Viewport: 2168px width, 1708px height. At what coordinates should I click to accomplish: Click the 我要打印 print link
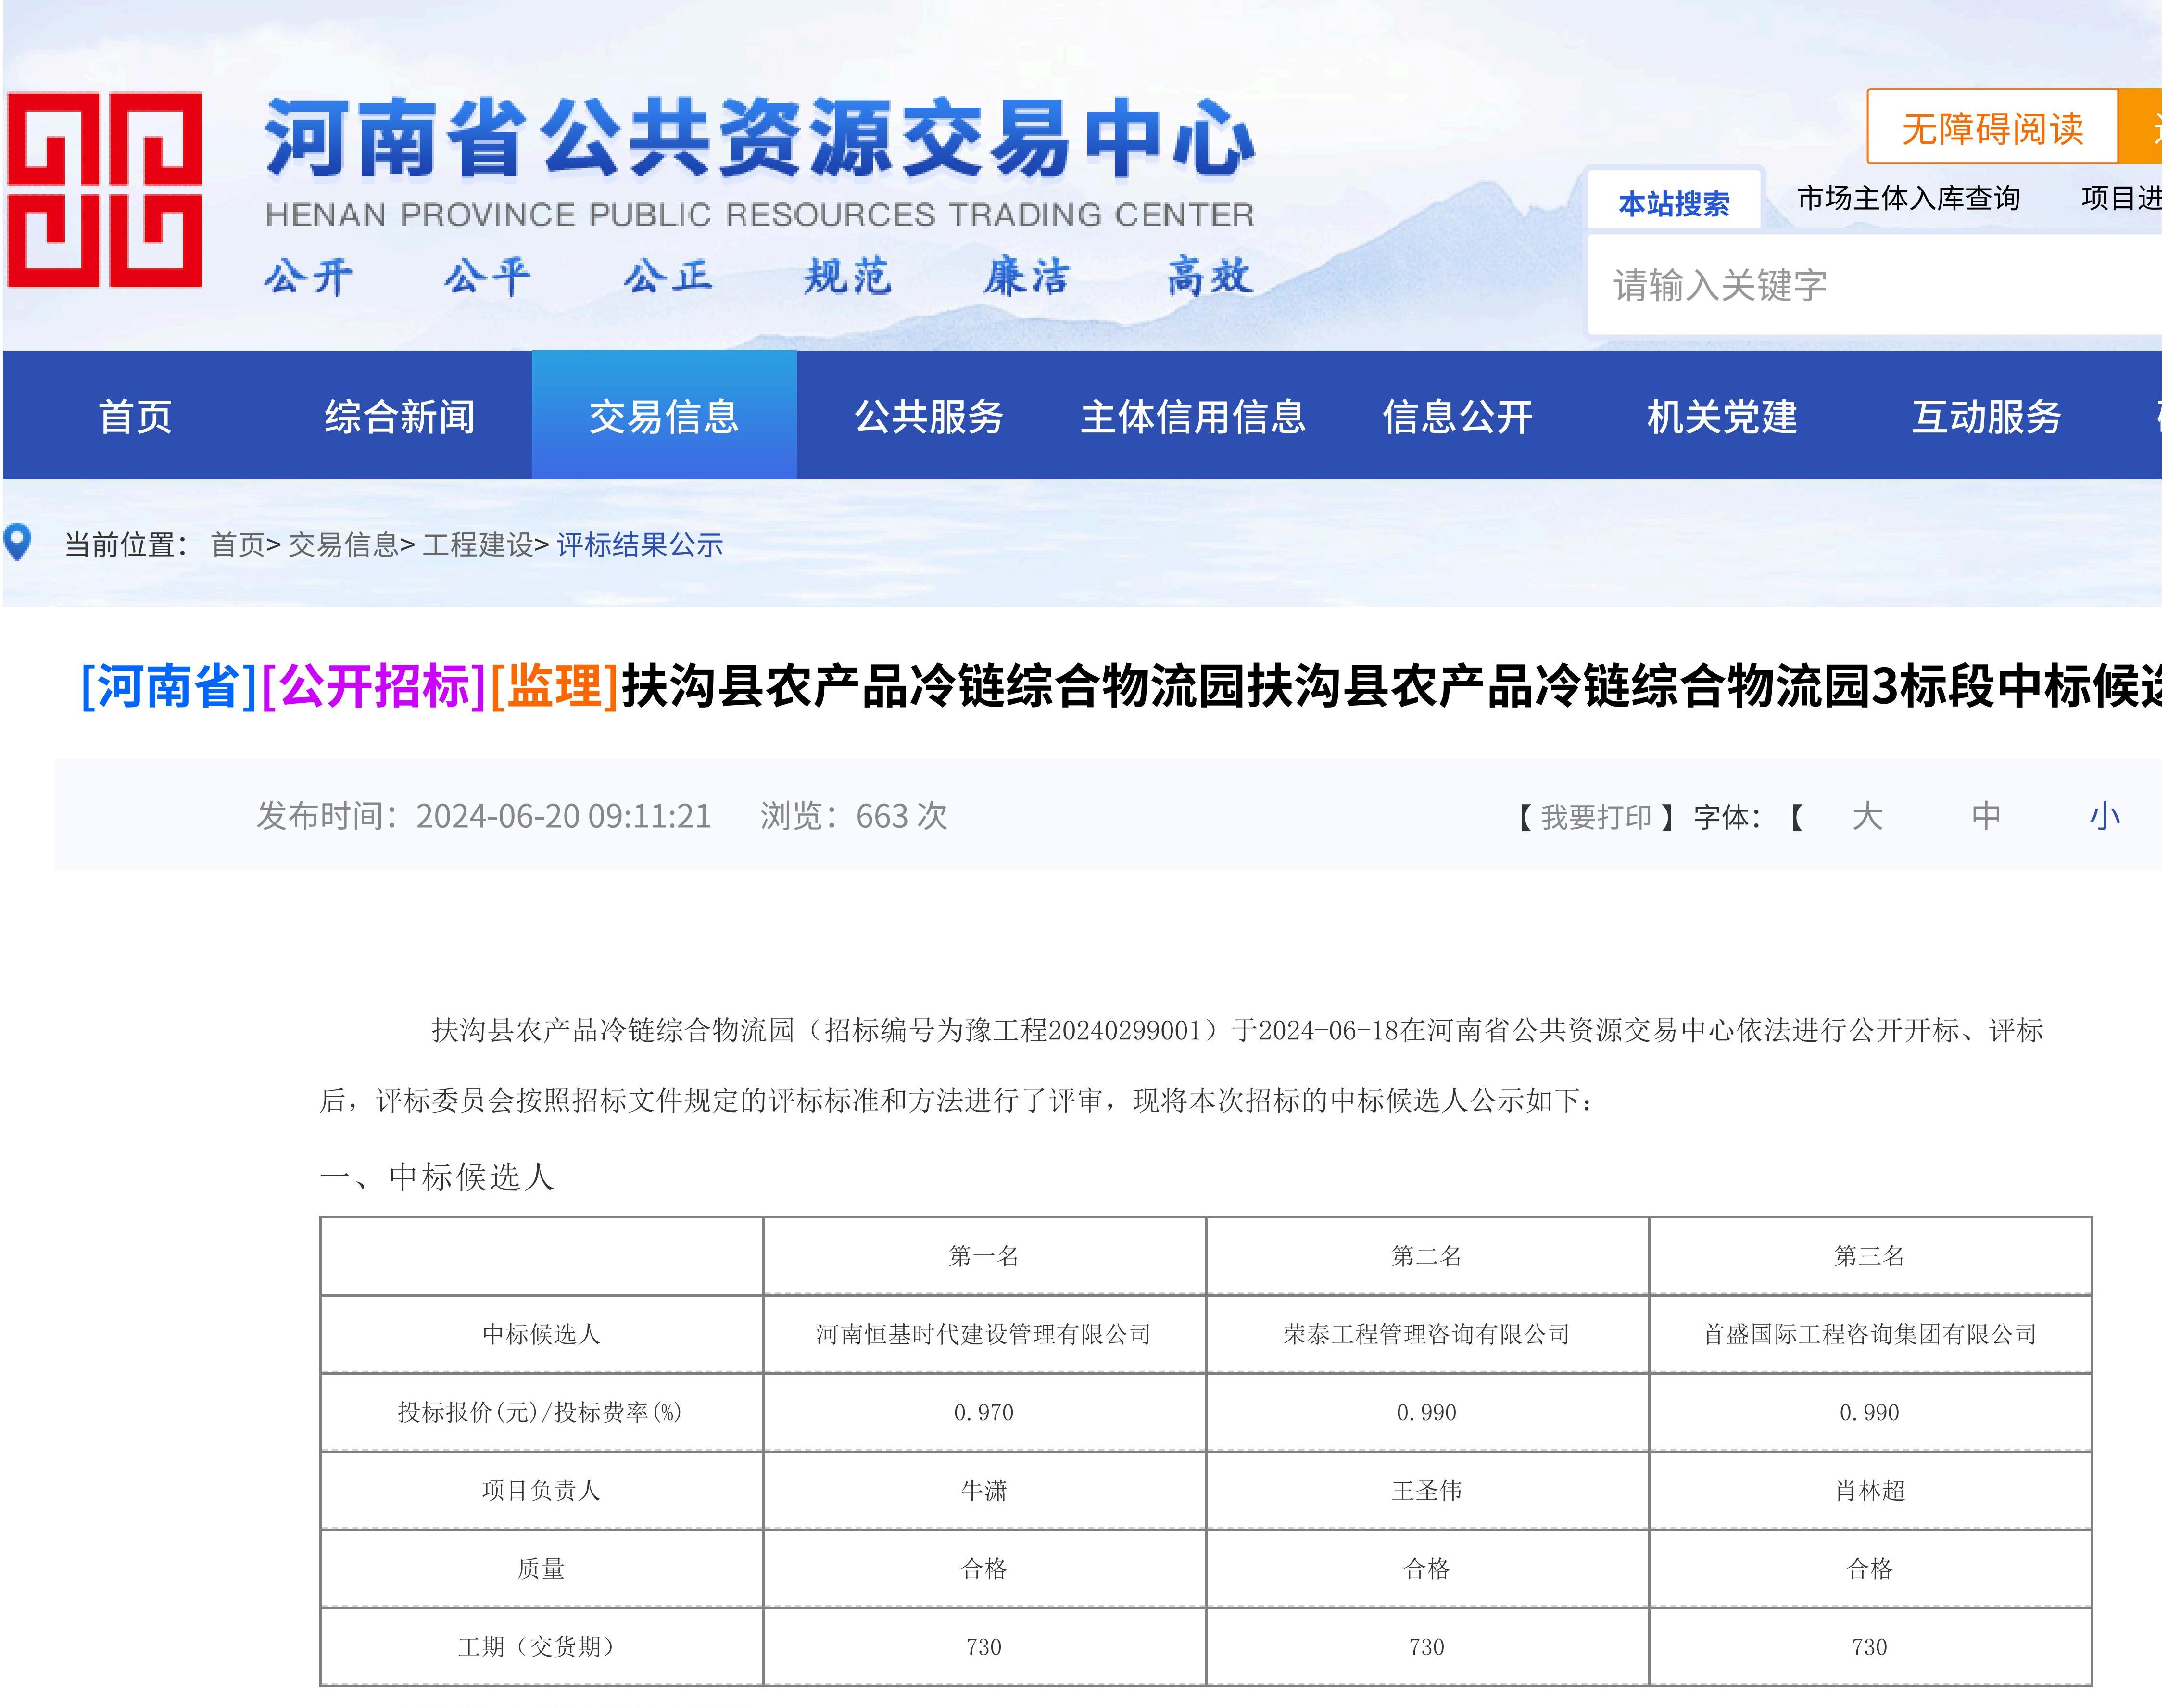tap(1595, 818)
